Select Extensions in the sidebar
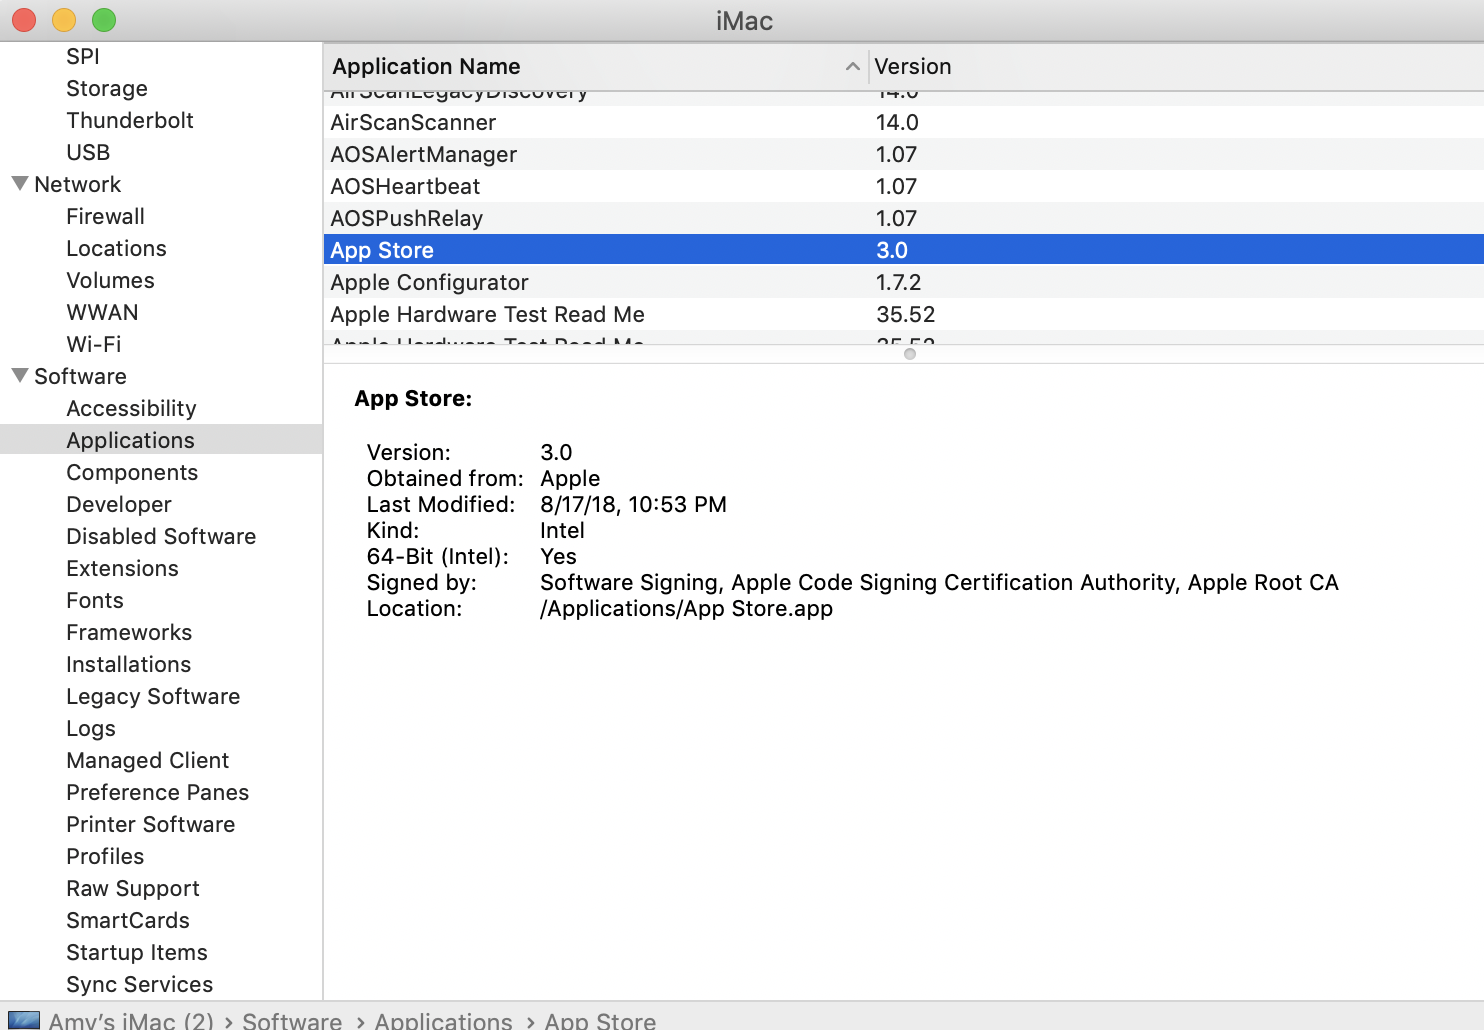Viewport: 1484px width, 1030px height. tap(122, 568)
